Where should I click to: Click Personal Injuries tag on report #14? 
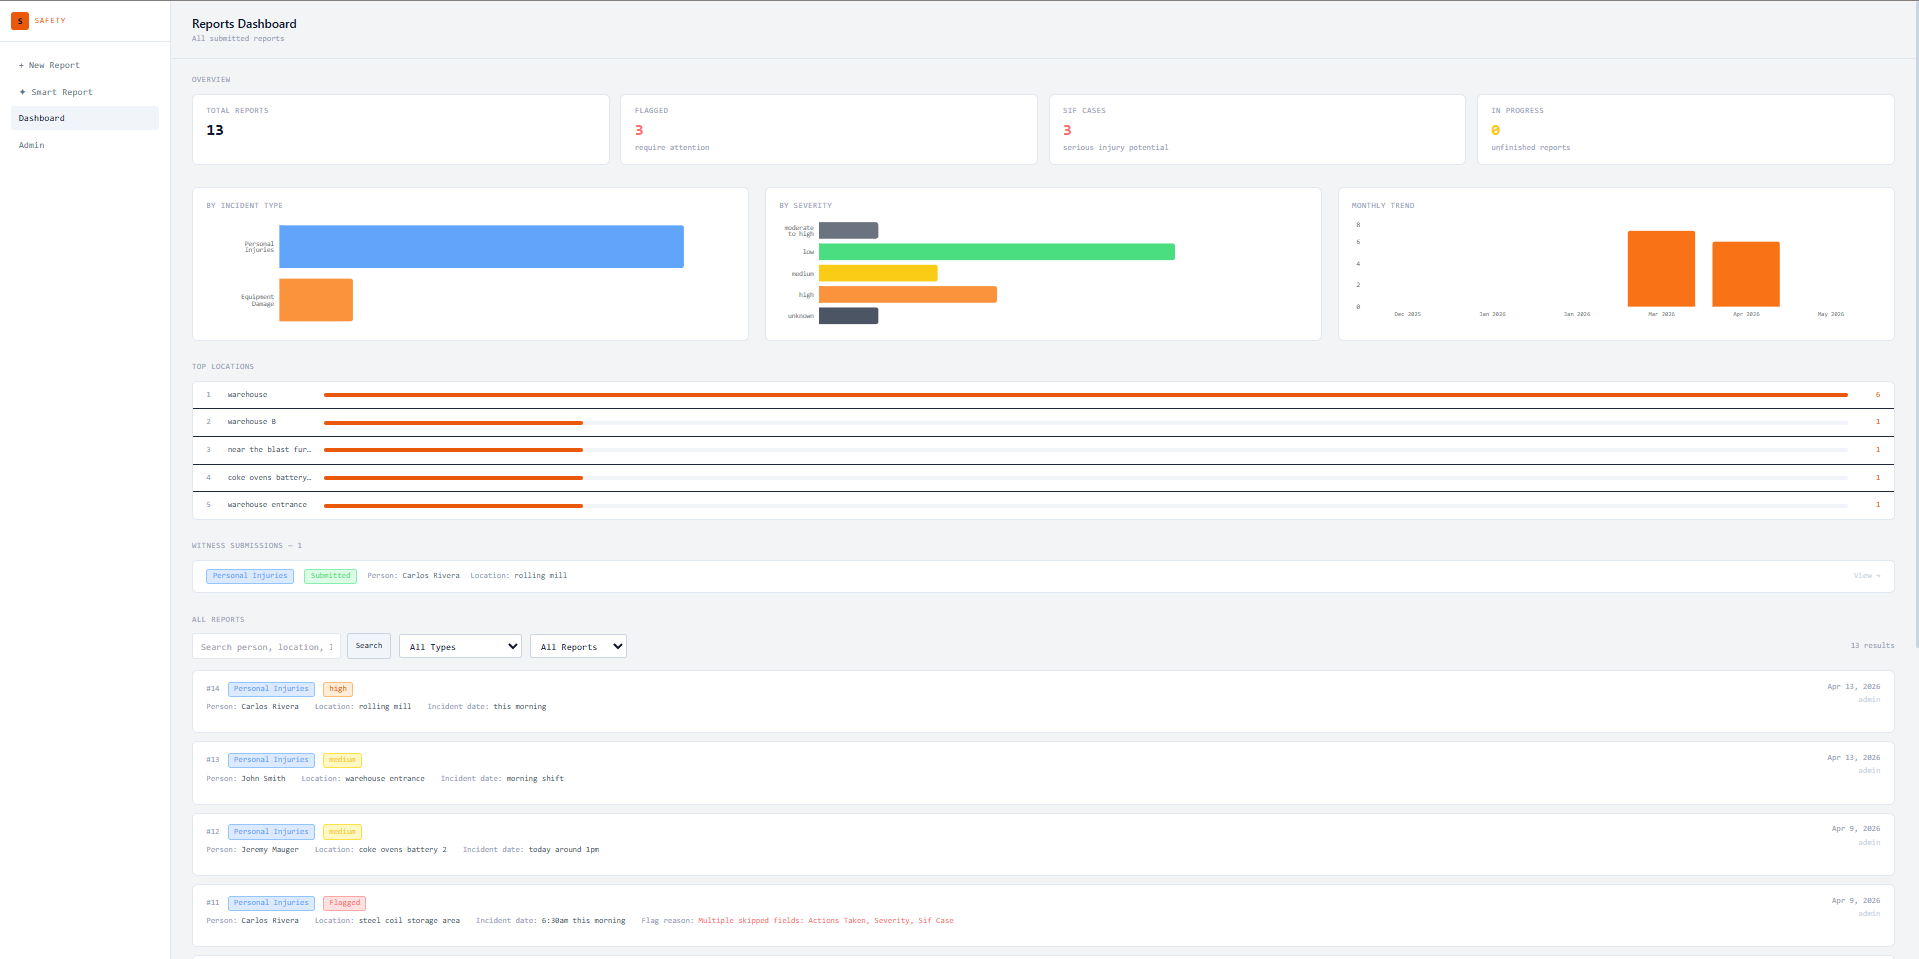pyautogui.click(x=271, y=689)
